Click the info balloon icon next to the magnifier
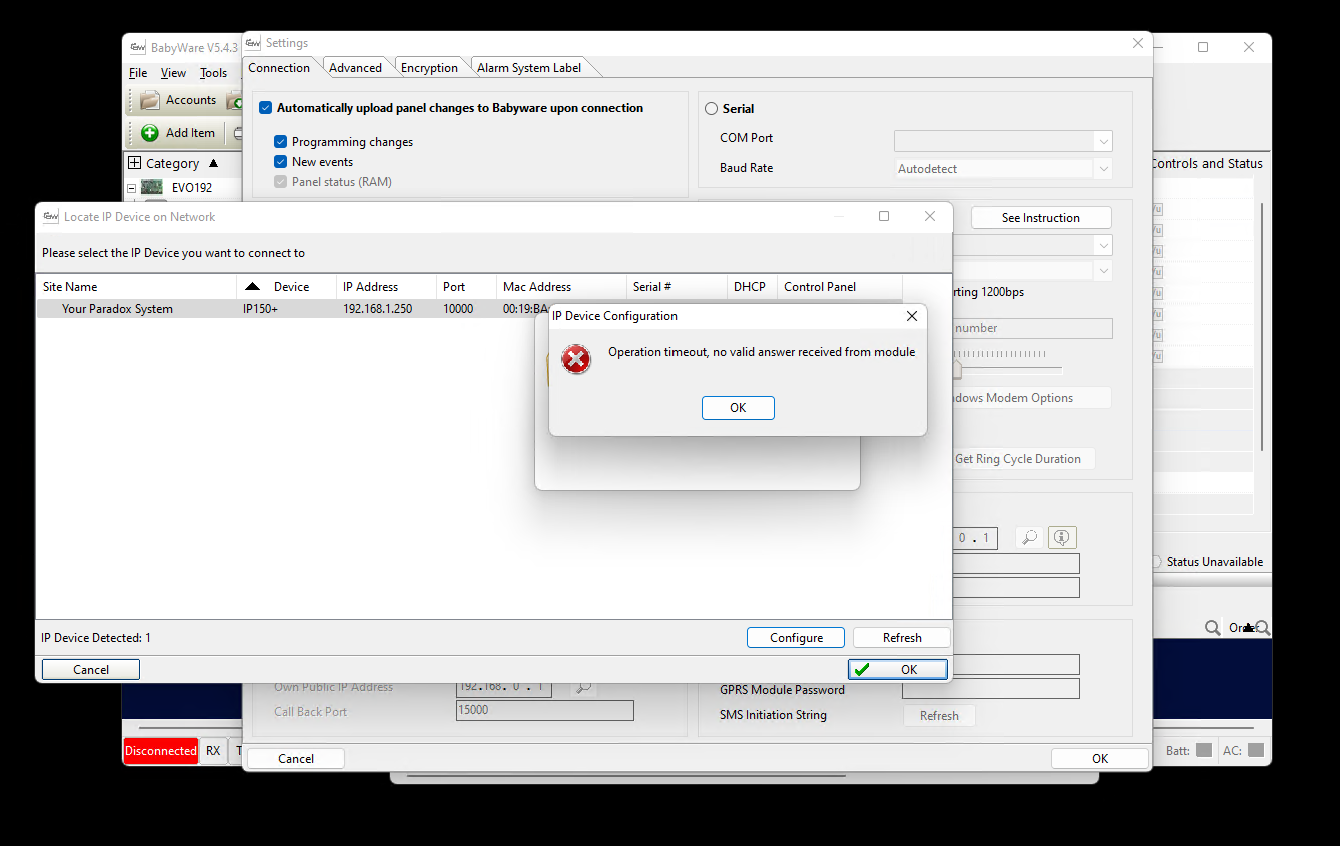 [x=1062, y=537]
